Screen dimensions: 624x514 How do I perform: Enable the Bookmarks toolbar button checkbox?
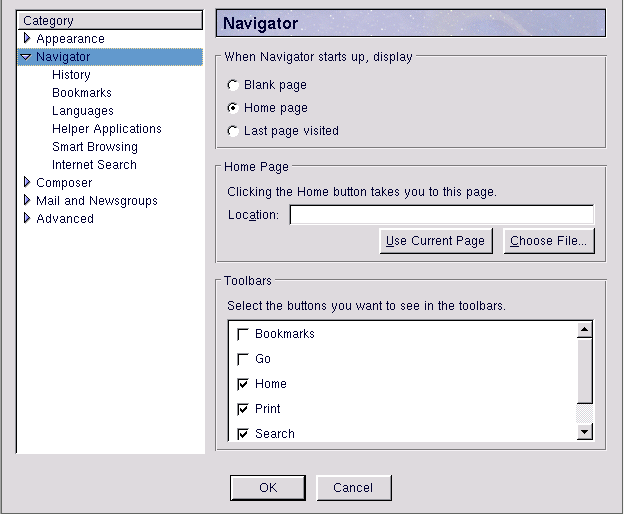coord(242,334)
